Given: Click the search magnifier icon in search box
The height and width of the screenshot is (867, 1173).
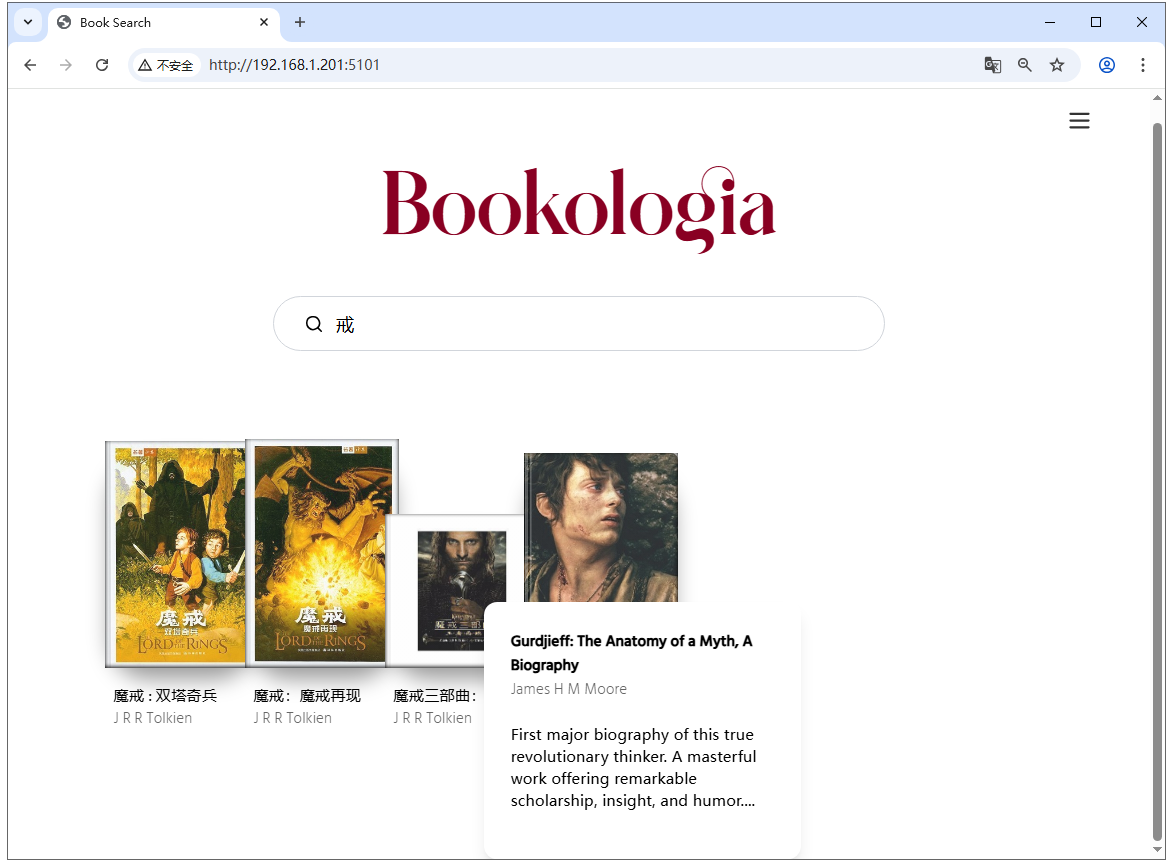Looking at the screenshot, I should 314,324.
